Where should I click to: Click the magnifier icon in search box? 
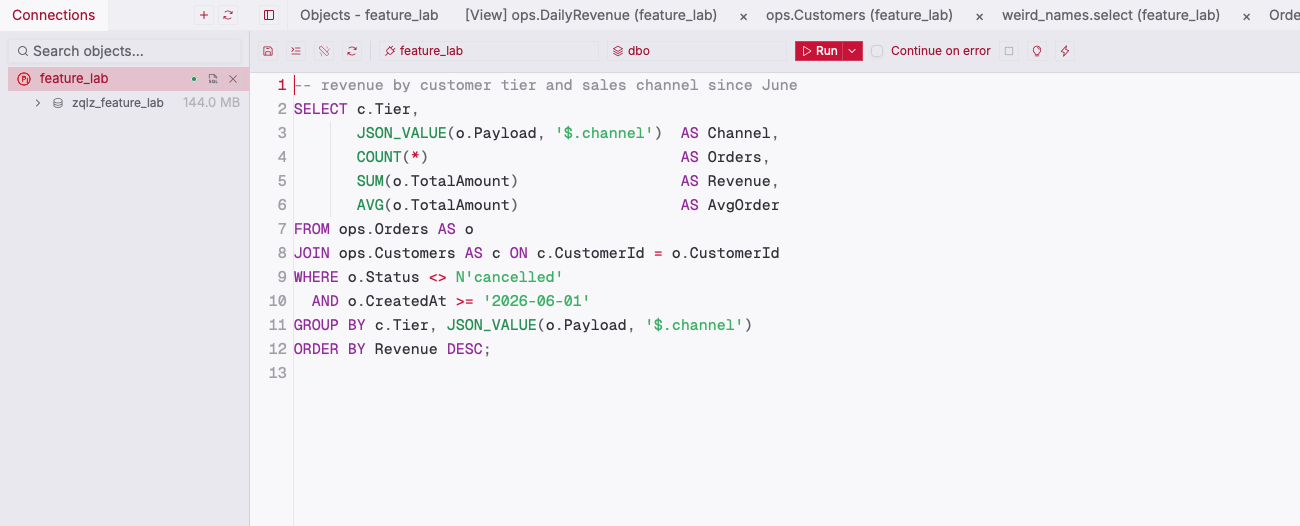(22, 51)
